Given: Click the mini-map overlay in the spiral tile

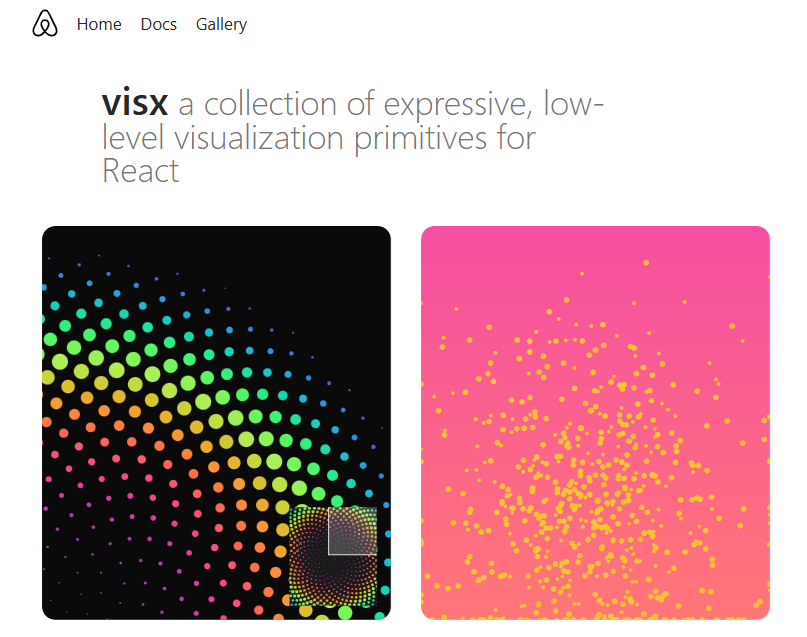Looking at the screenshot, I should (x=333, y=556).
